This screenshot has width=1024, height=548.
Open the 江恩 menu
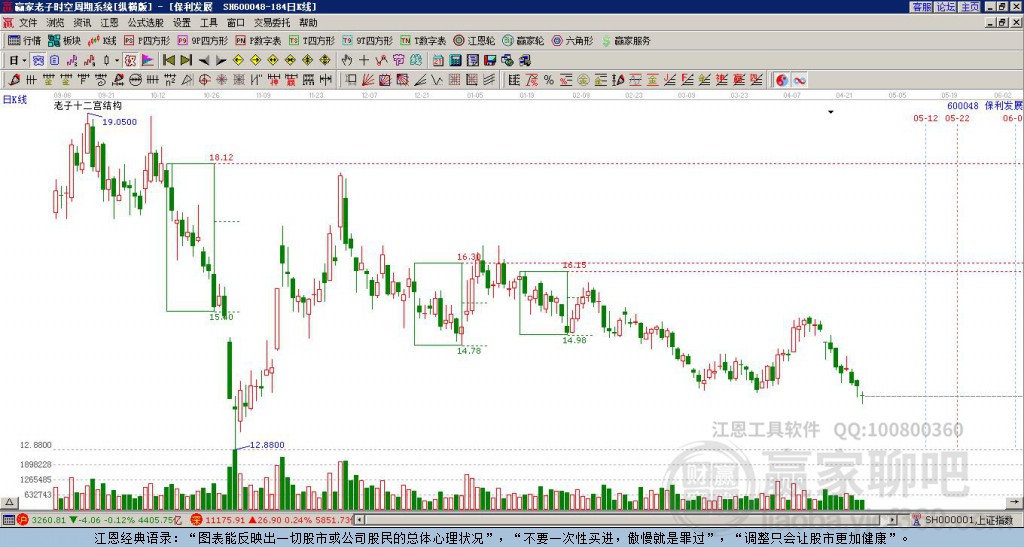coord(109,23)
